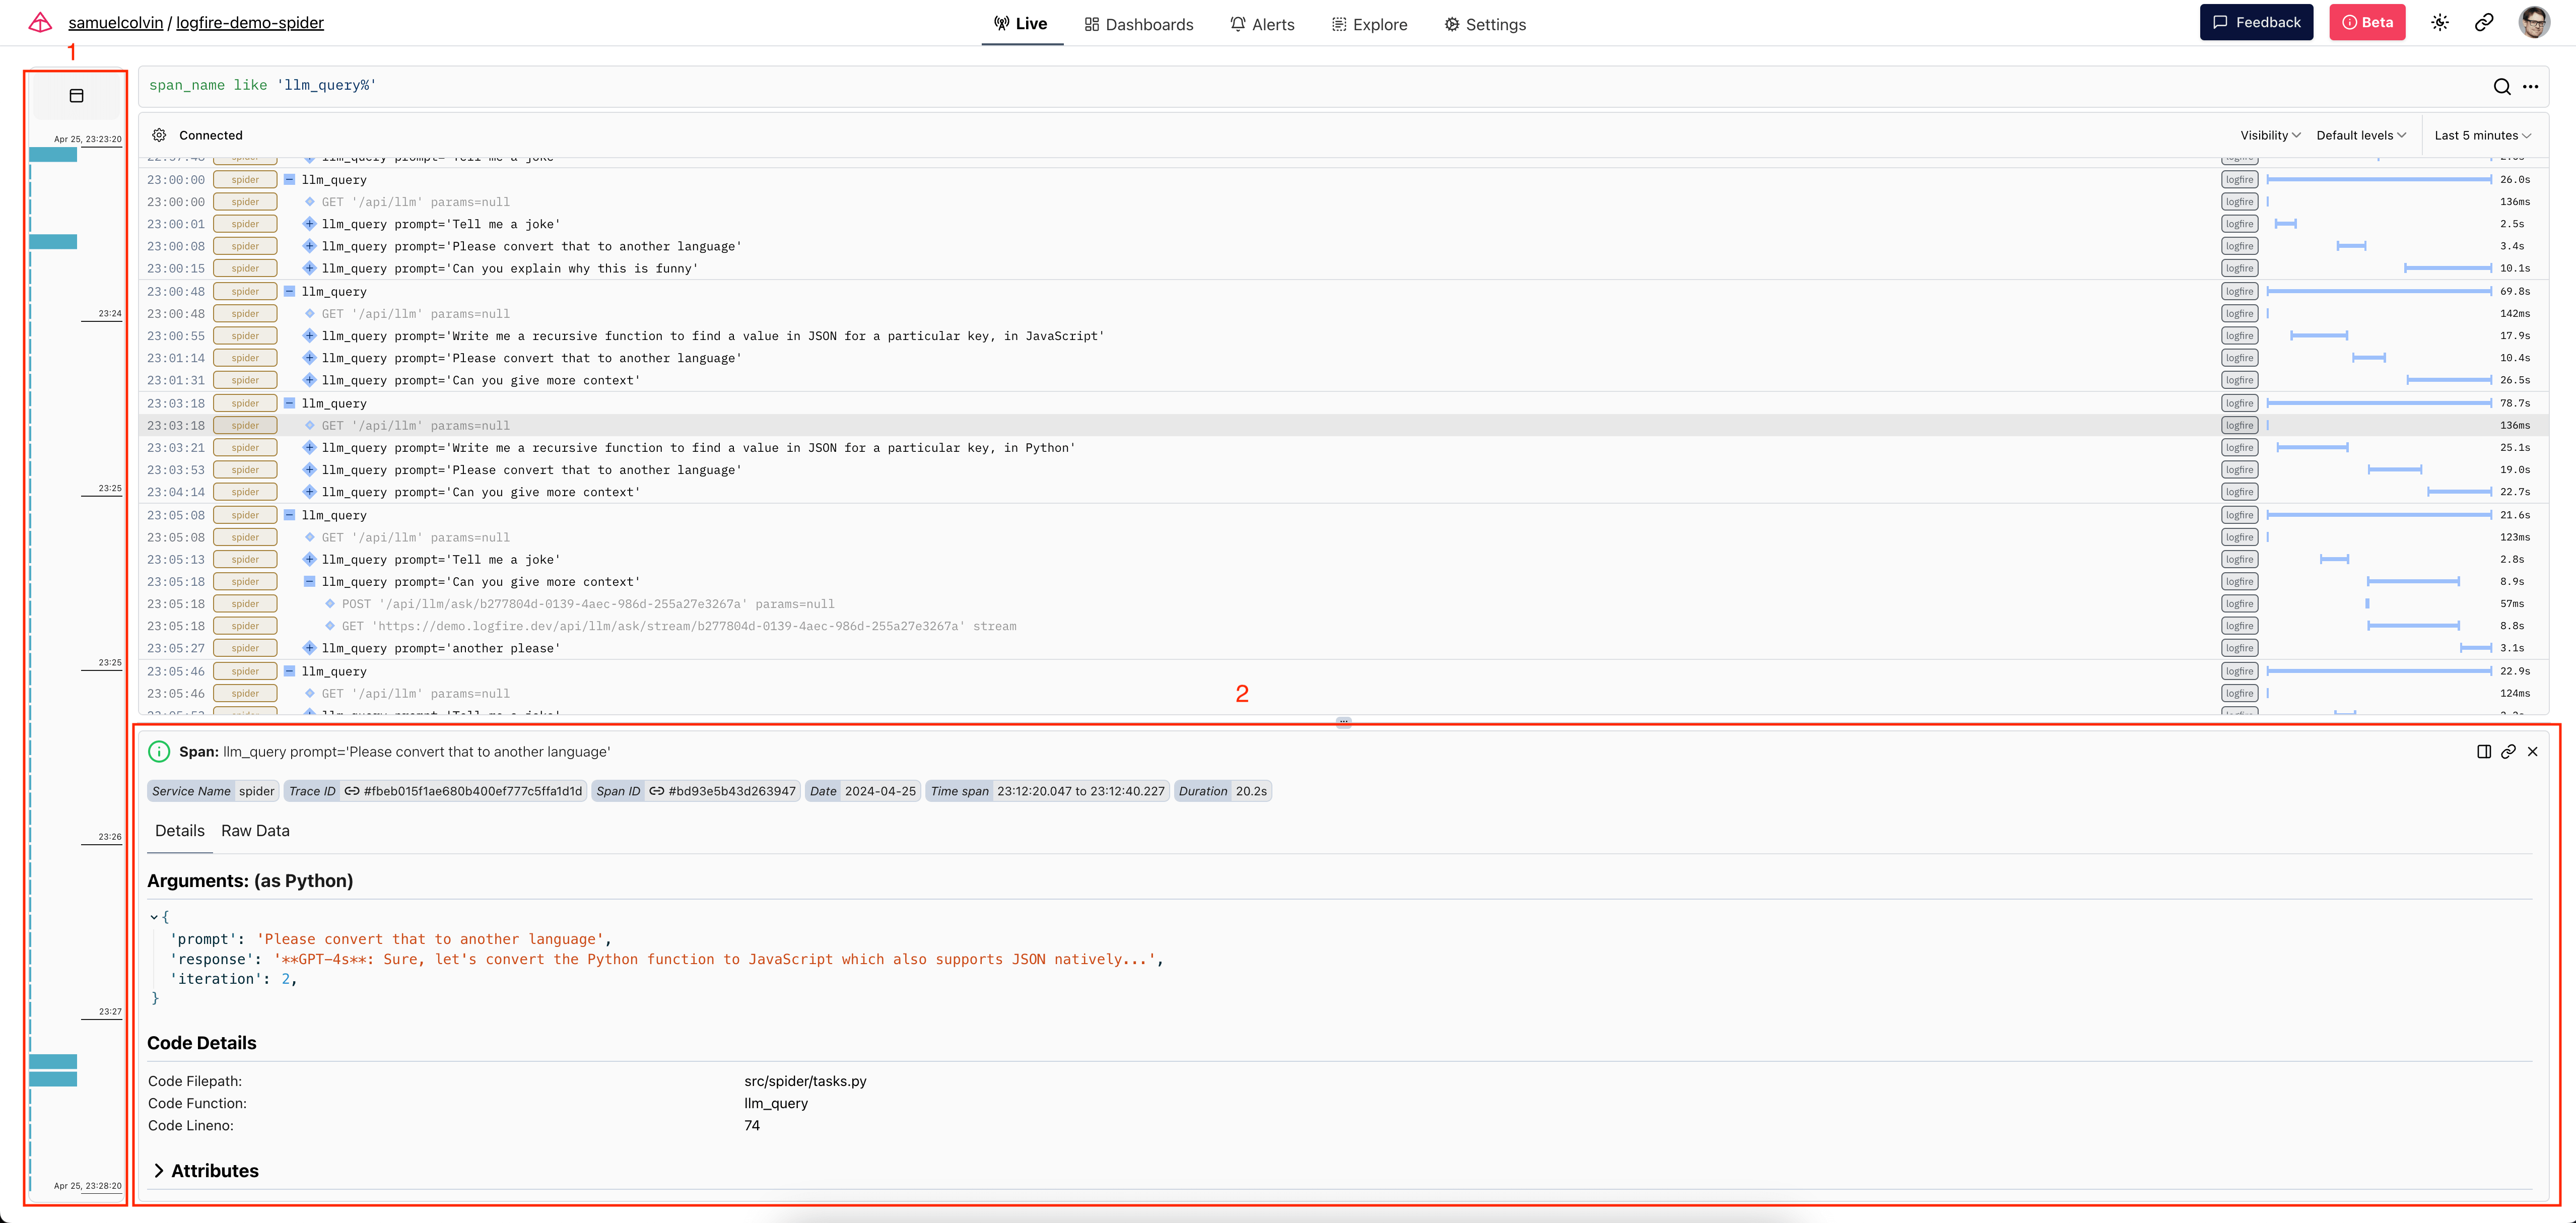The width and height of the screenshot is (2576, 1223).
Task: Open the settings gear beside the Connected status
Action: tap(159, 134)
